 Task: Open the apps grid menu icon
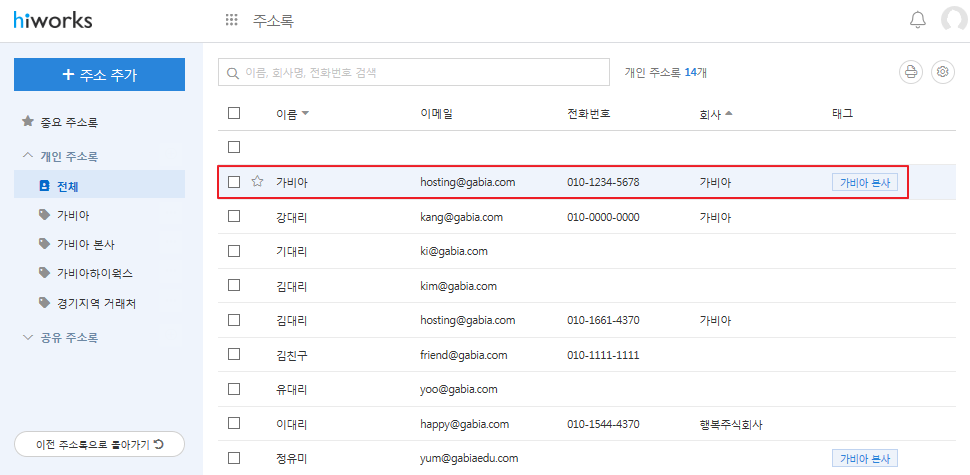coord(232,20)
